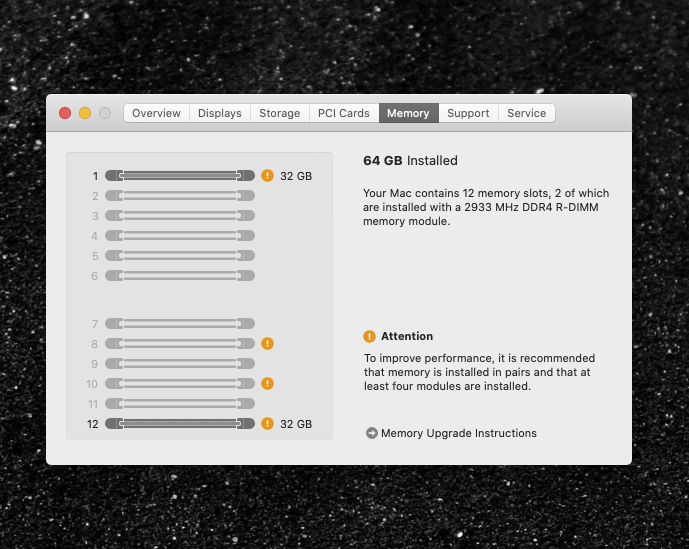
Task: Select empty memory slot 6 bar
Action: 180,276
